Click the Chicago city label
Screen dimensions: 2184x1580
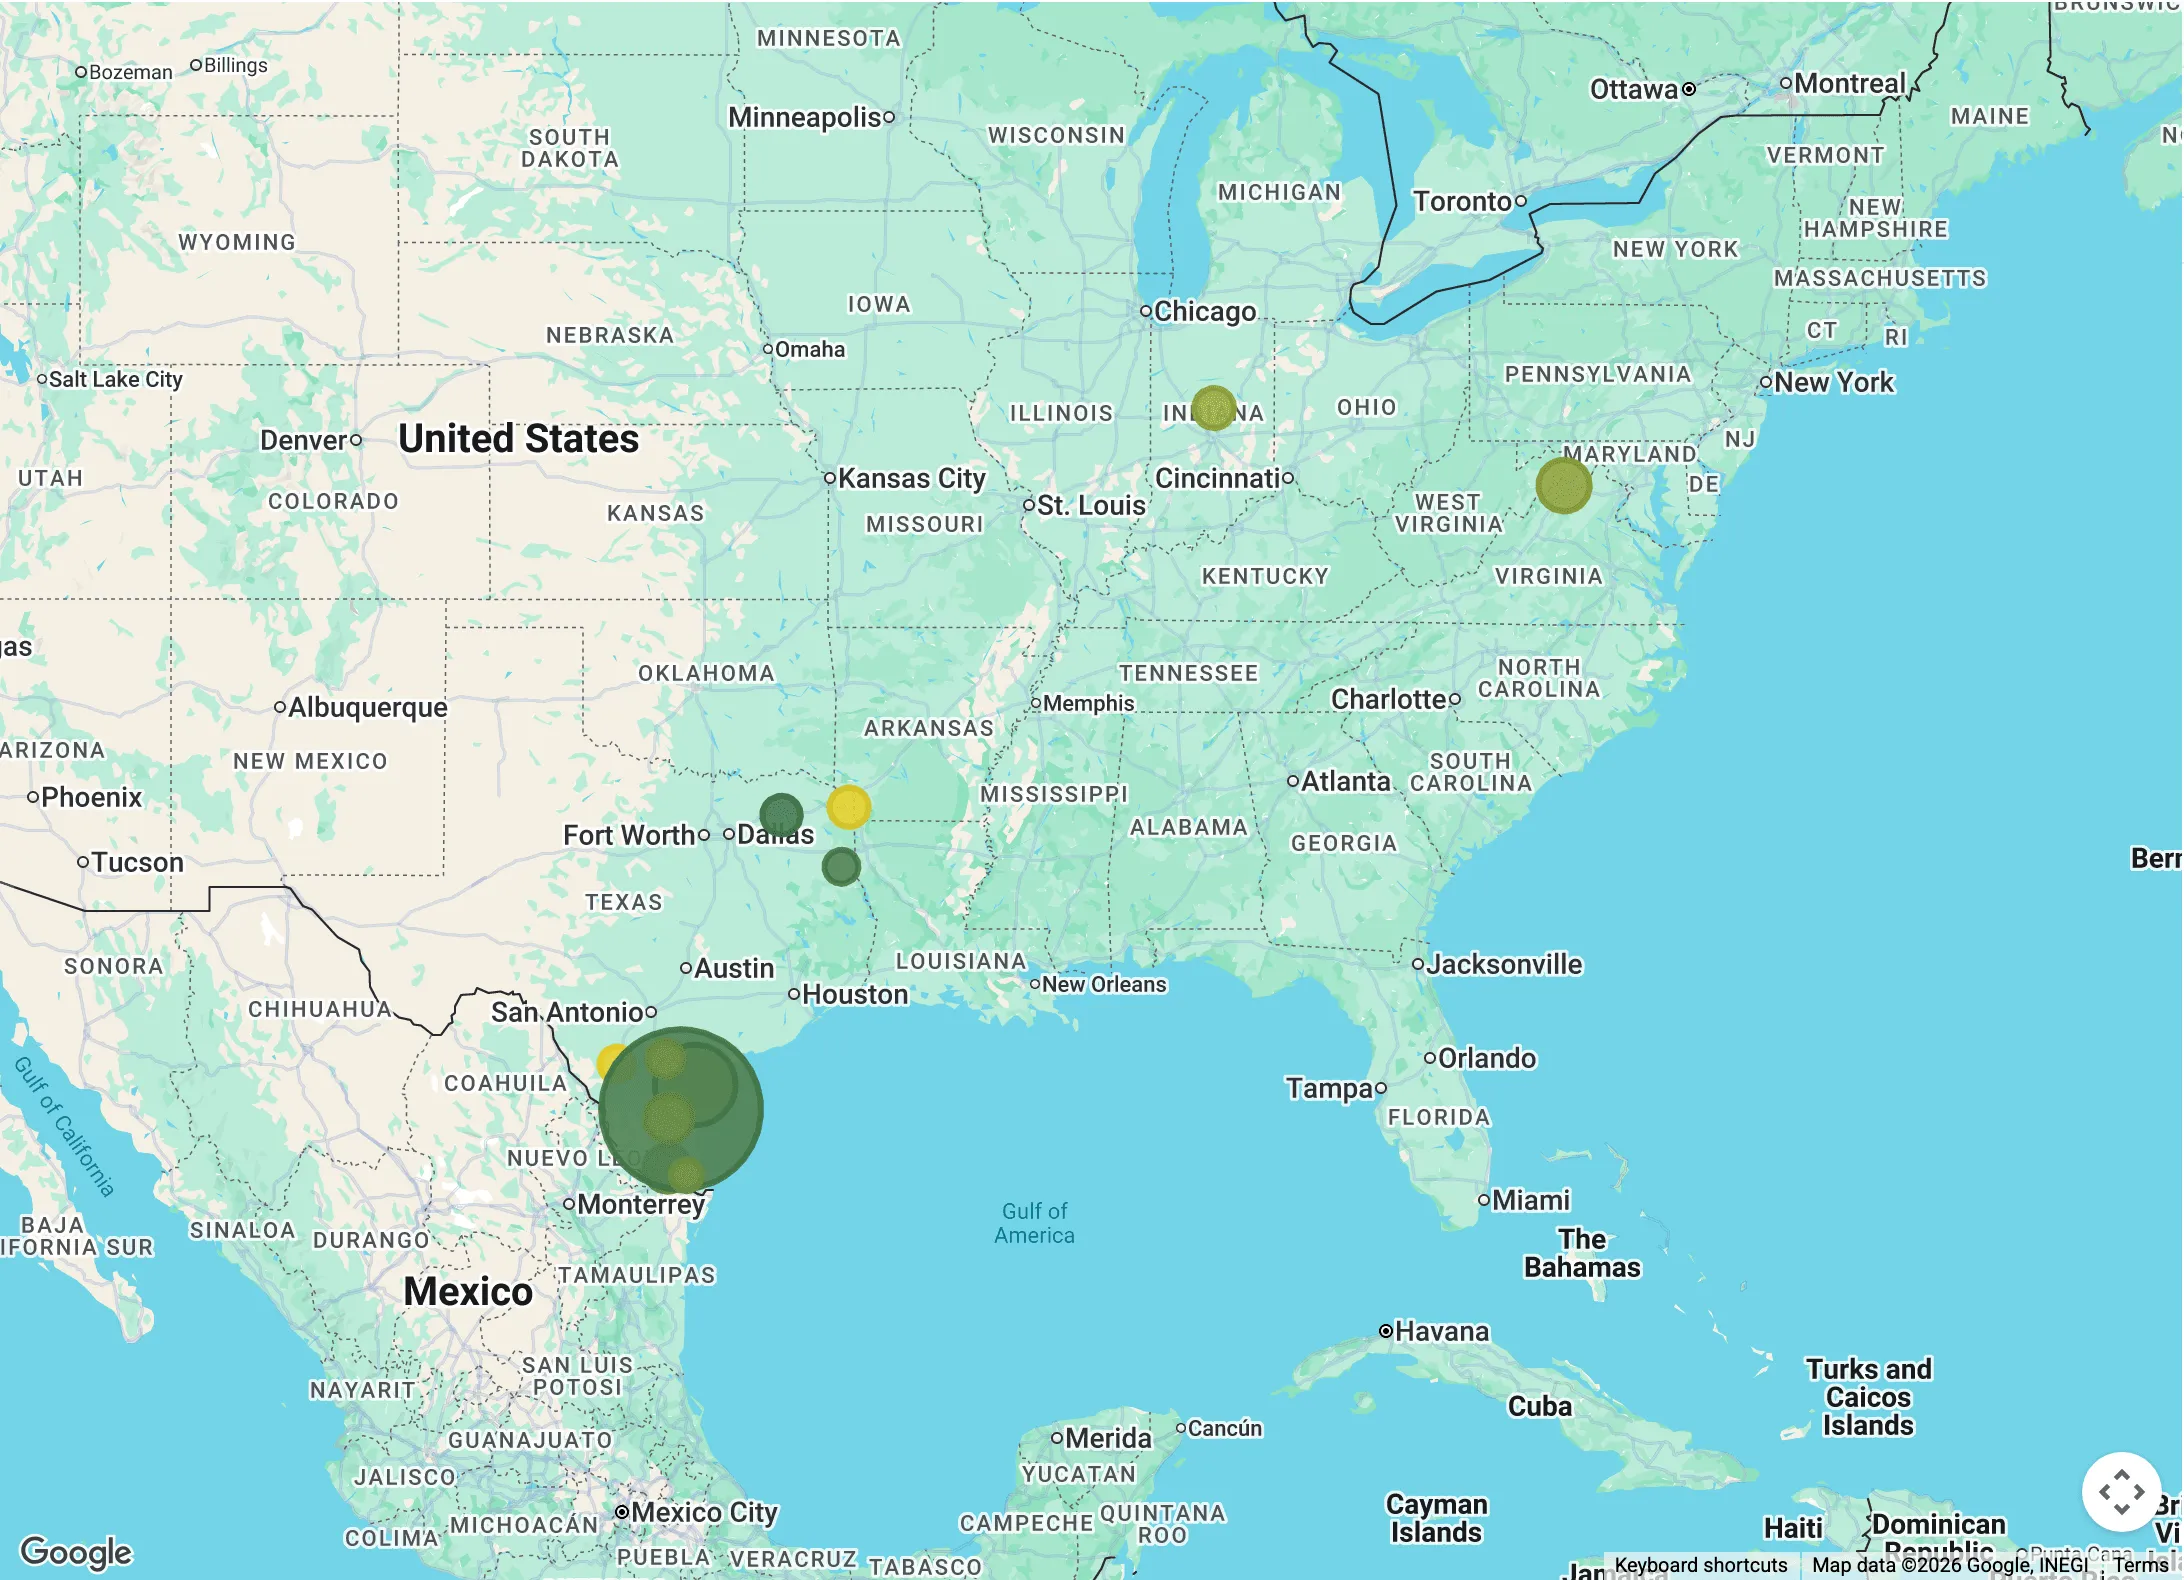[1204, 311]
